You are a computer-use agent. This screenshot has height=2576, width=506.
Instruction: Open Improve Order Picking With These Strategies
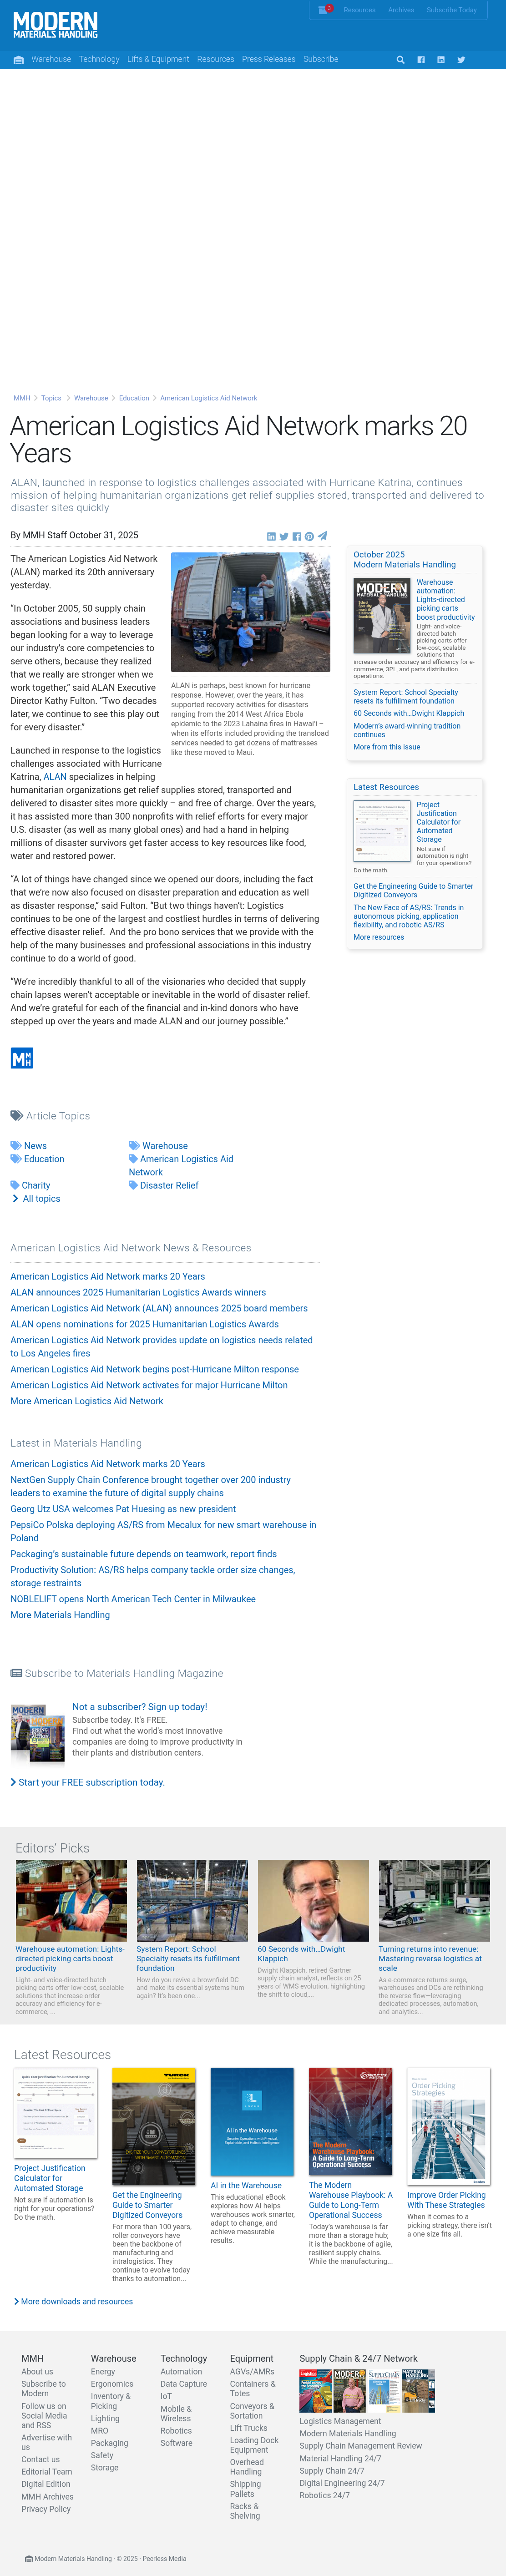pos(446,2200)
